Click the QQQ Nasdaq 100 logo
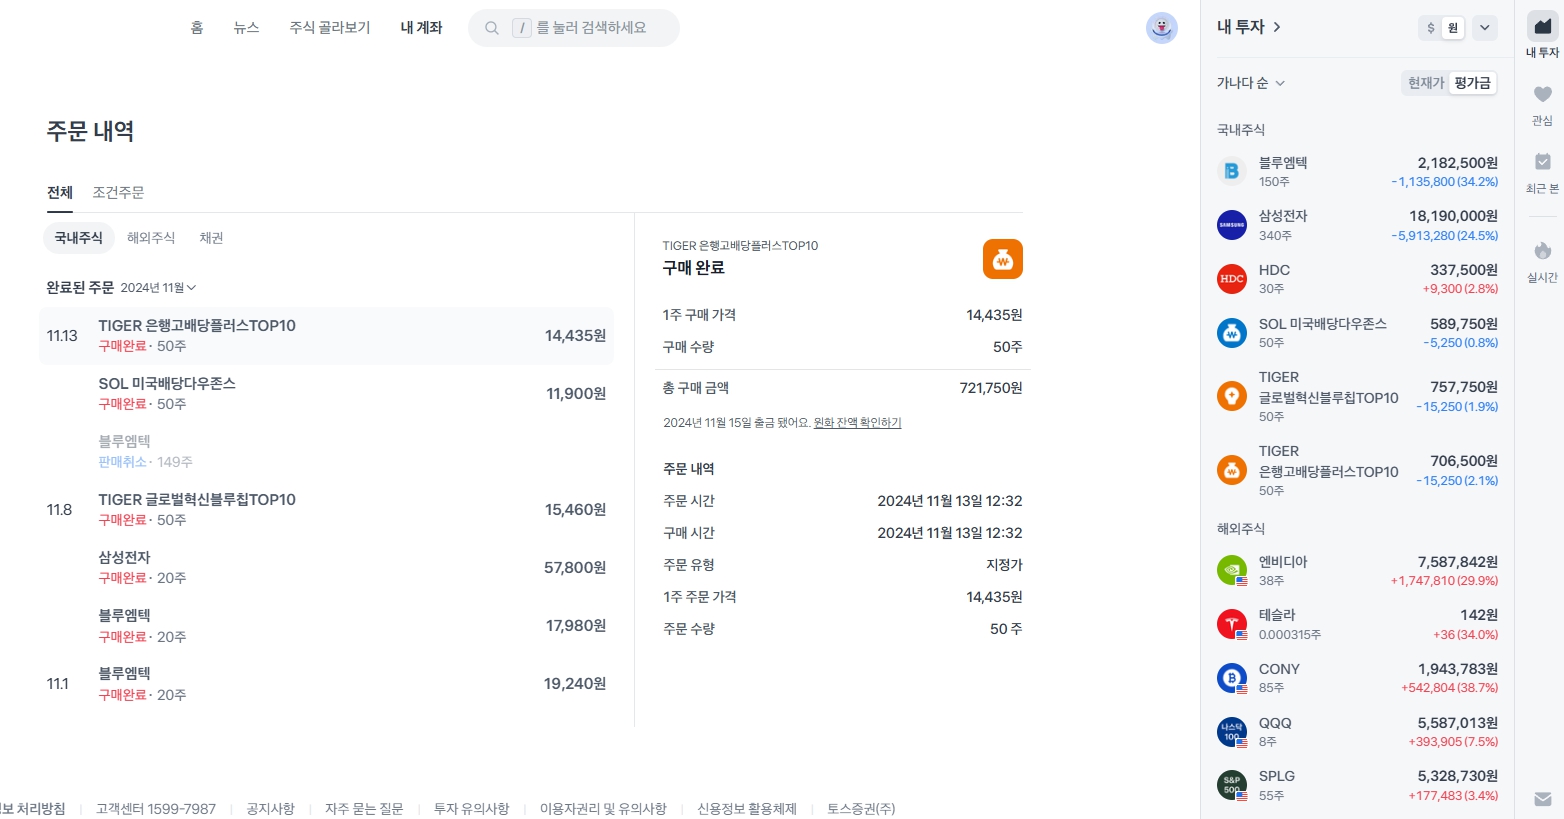Screen dimensions: 1564x819 point(1232,732)
